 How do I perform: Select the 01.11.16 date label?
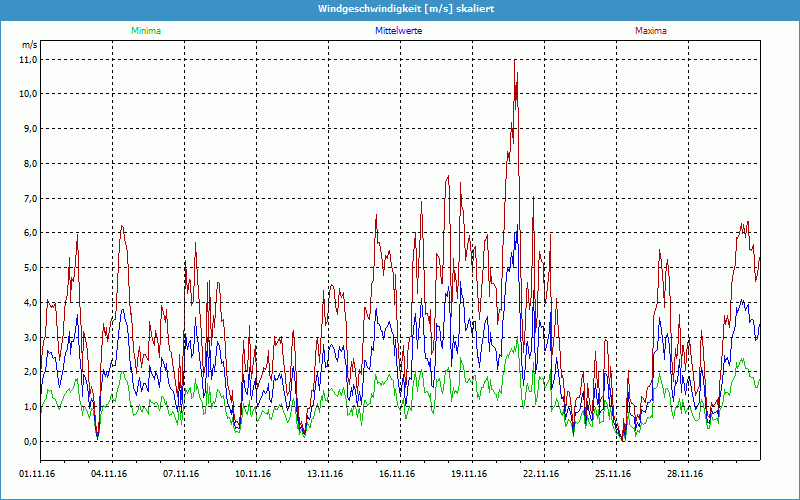(38, 475)
